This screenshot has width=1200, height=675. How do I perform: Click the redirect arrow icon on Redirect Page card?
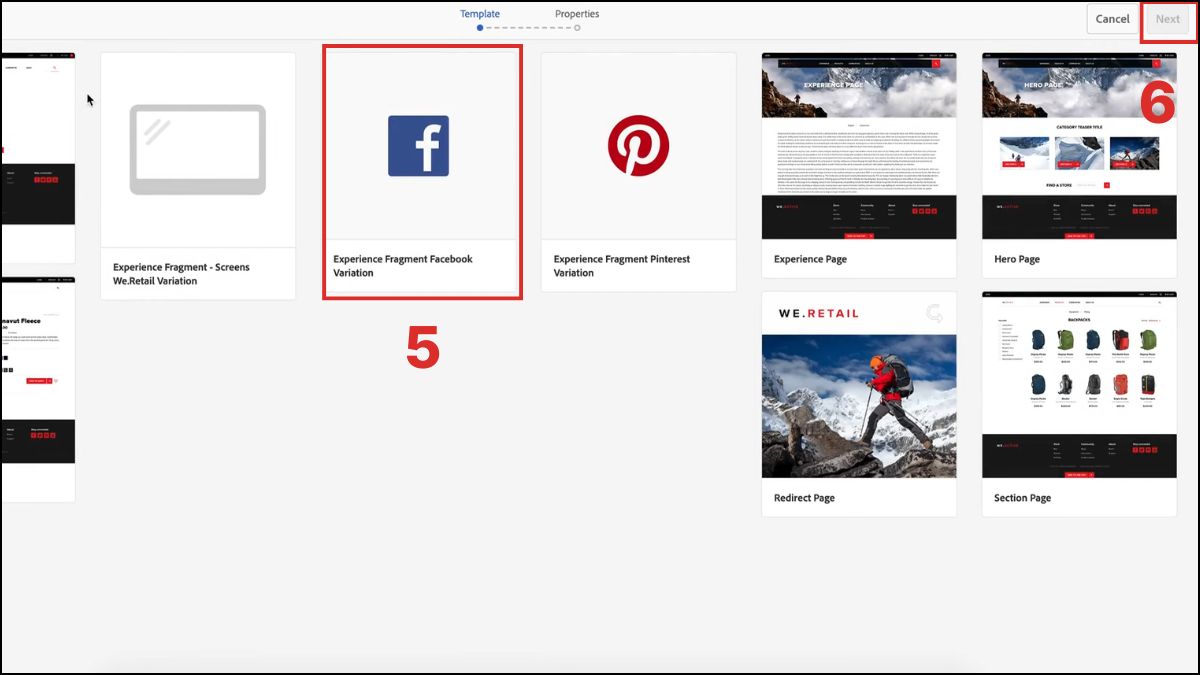tap(934, 313)
